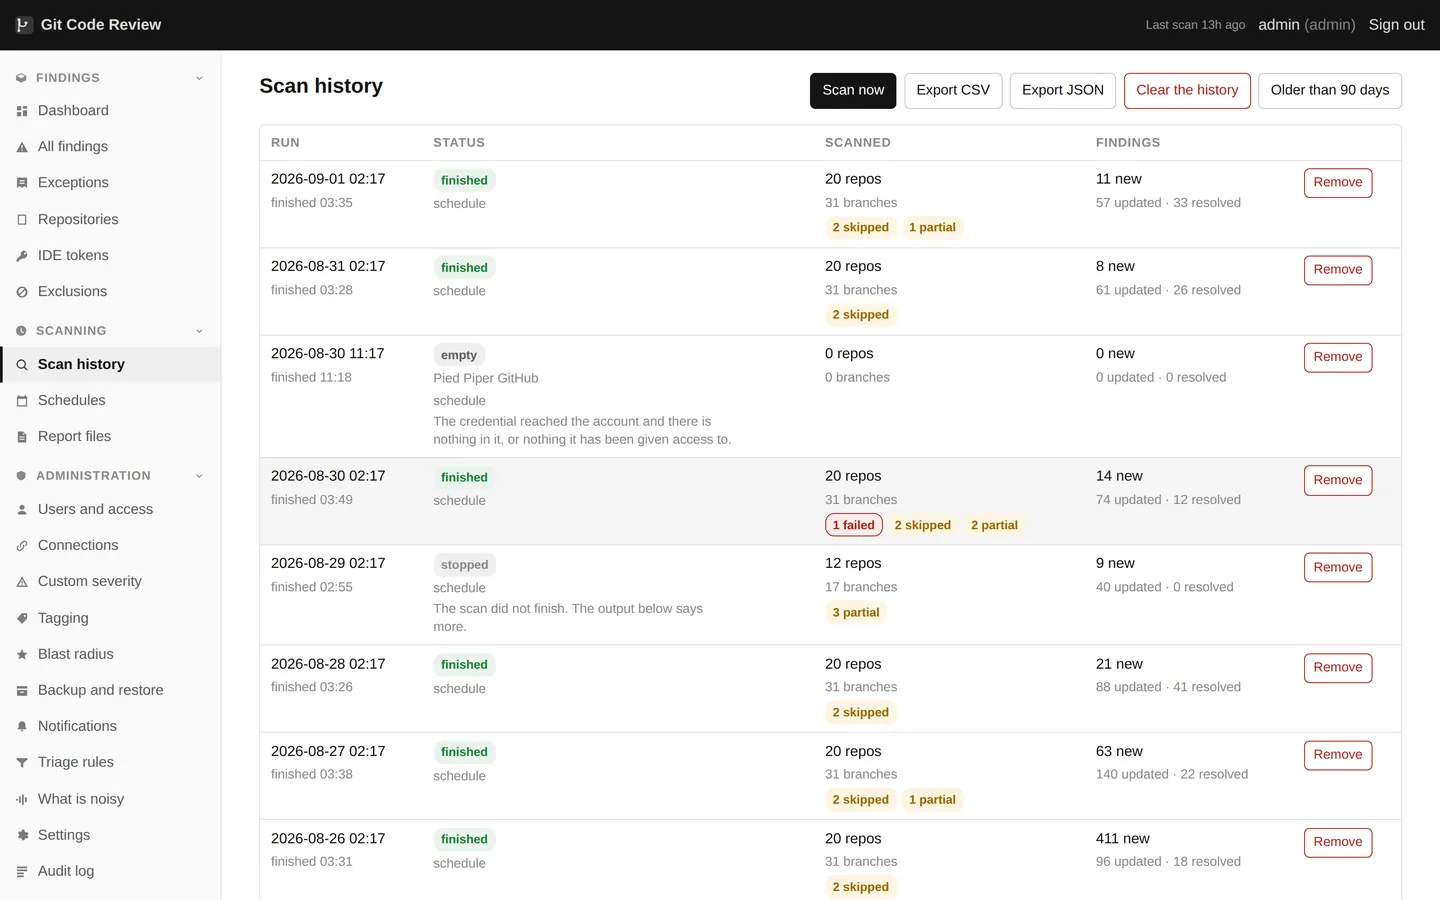
Task: Click the Audit log lines icon
Action: point(22,872)
